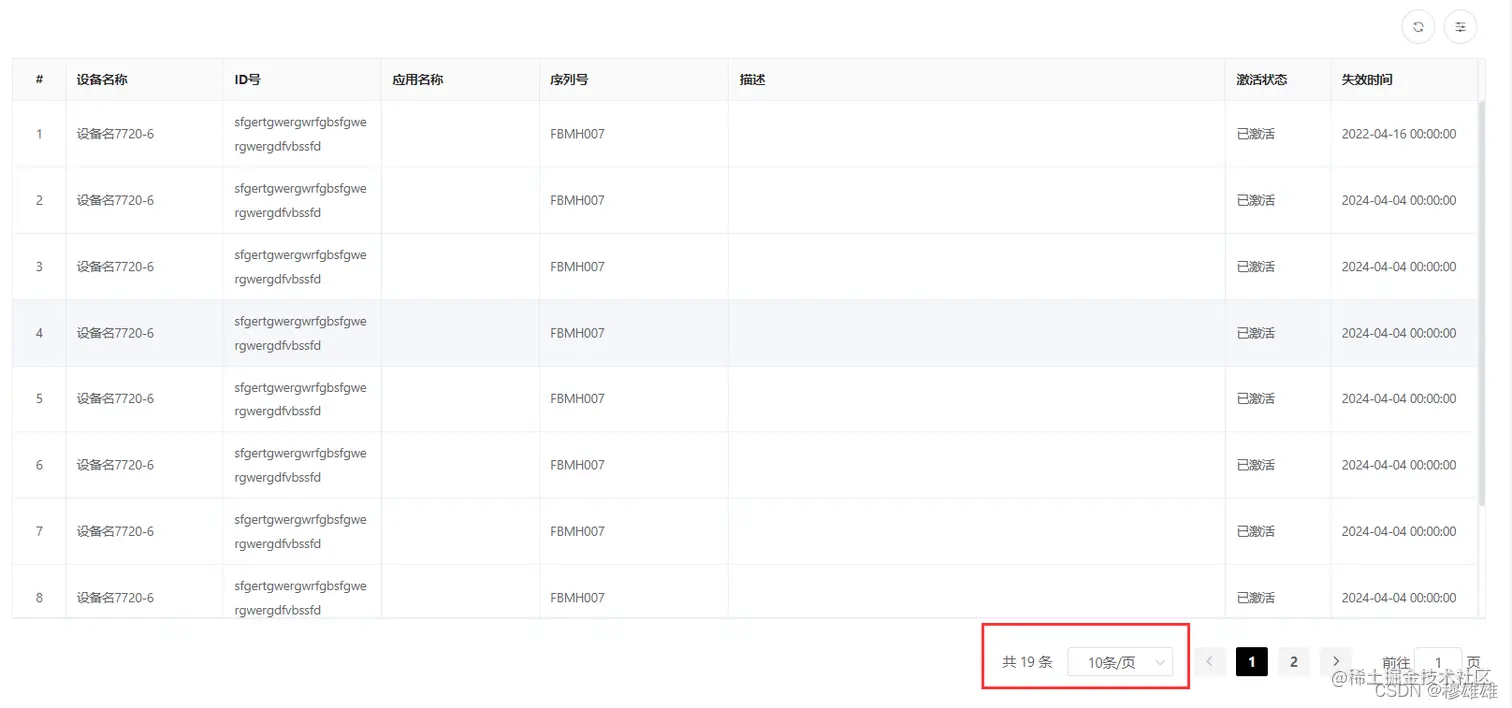
Task: Click row number 4 cell
Action: (x=39, y=333)
